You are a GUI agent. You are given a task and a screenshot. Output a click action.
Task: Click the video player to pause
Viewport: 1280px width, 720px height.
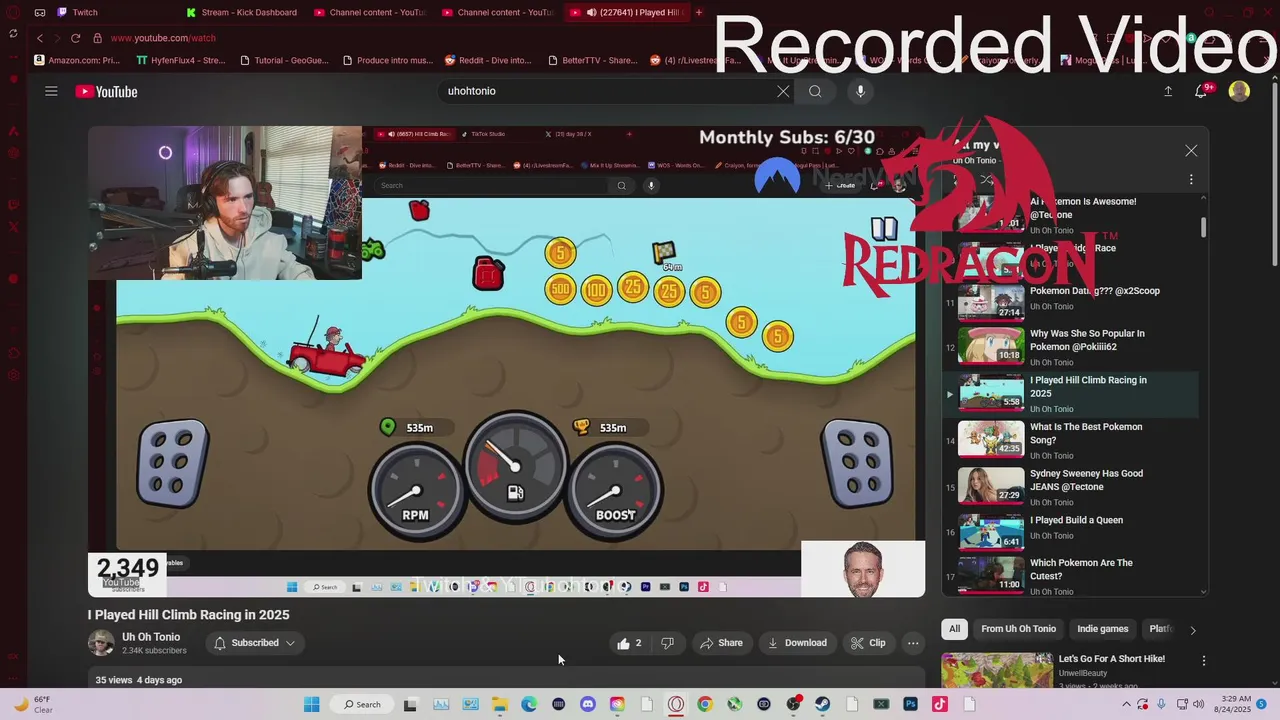[x=506, y=361]
